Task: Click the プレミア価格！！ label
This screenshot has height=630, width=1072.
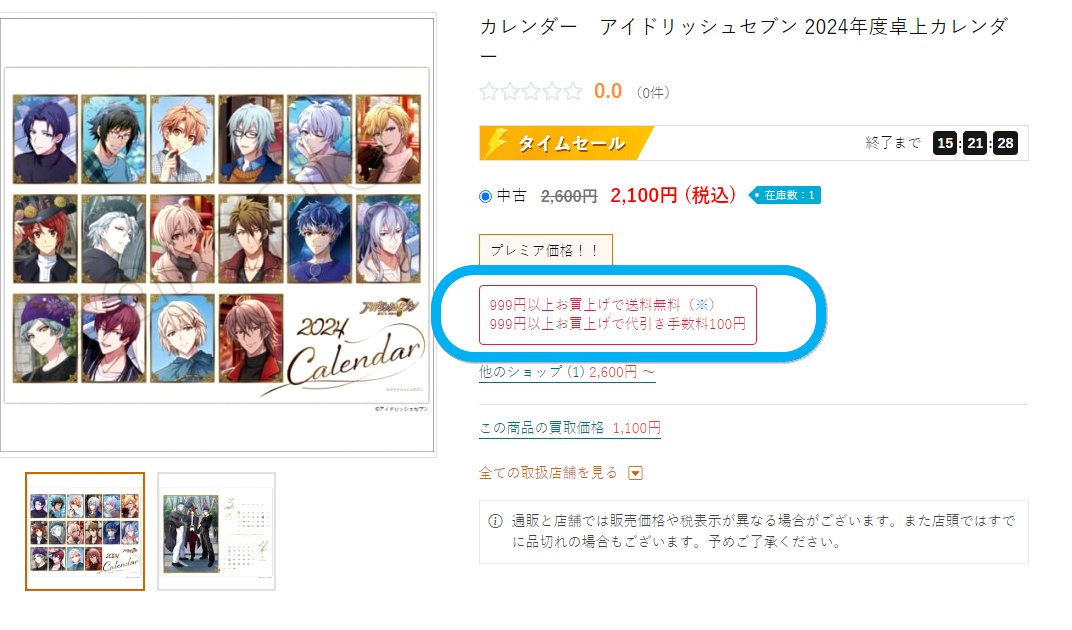Action: pyautogui.click(x=546, y=250)
